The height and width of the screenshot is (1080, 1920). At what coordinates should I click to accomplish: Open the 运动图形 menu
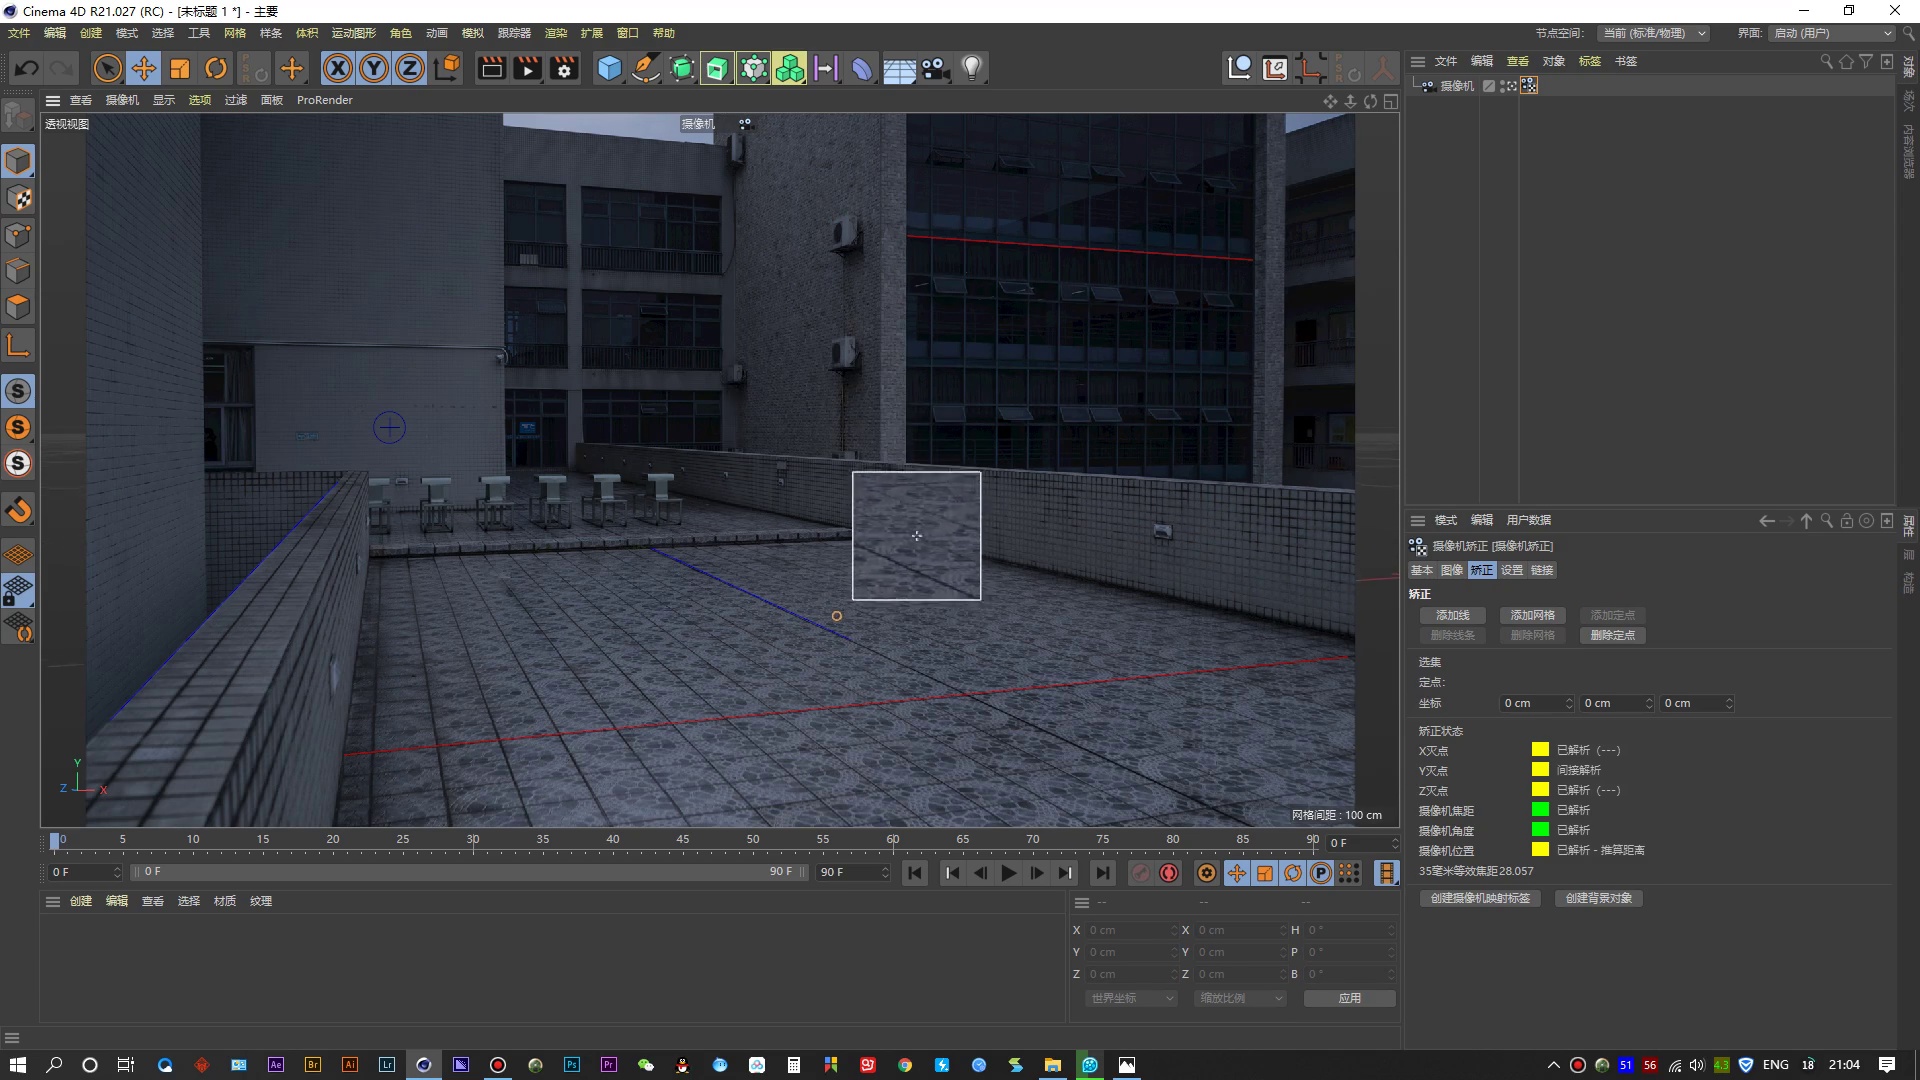coord(353,33)
